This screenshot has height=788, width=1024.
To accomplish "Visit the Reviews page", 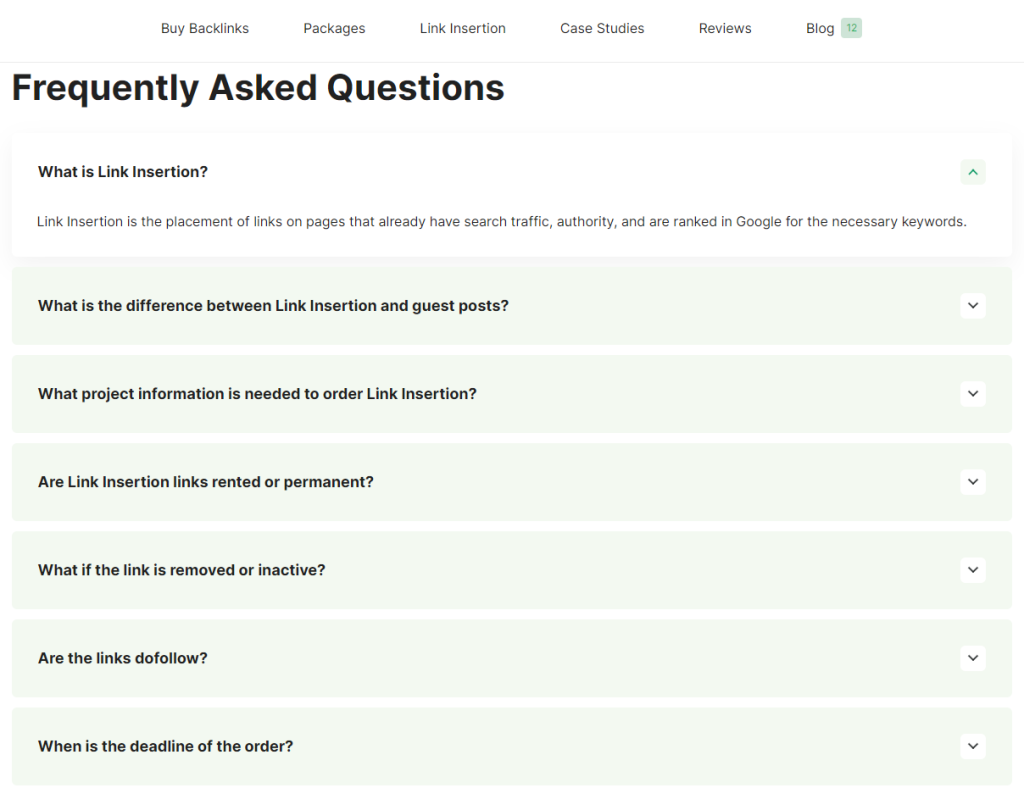I will pyautogui.click(x=725, y=28).
